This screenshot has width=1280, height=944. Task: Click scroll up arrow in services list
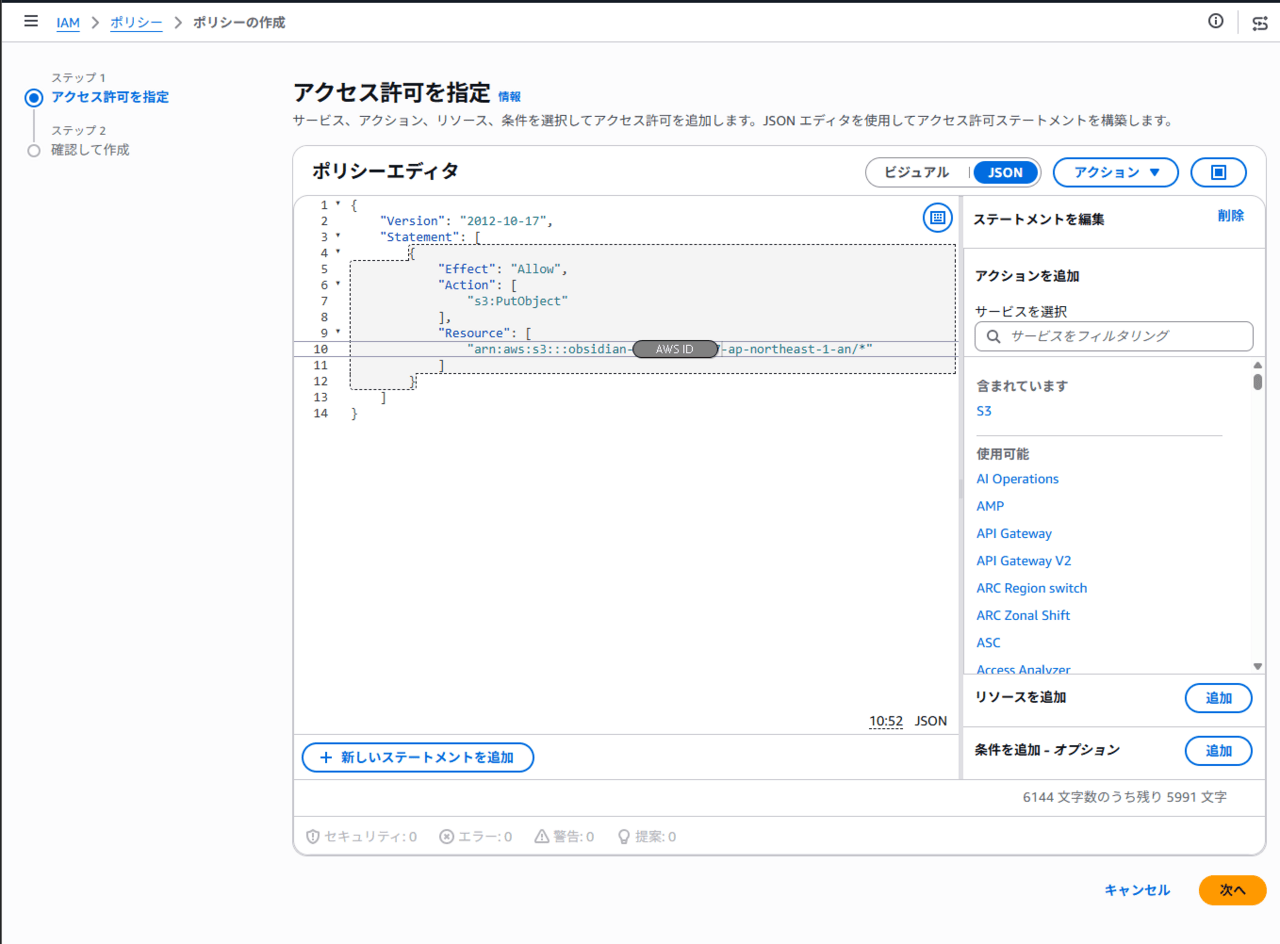tap(1258, 365)
